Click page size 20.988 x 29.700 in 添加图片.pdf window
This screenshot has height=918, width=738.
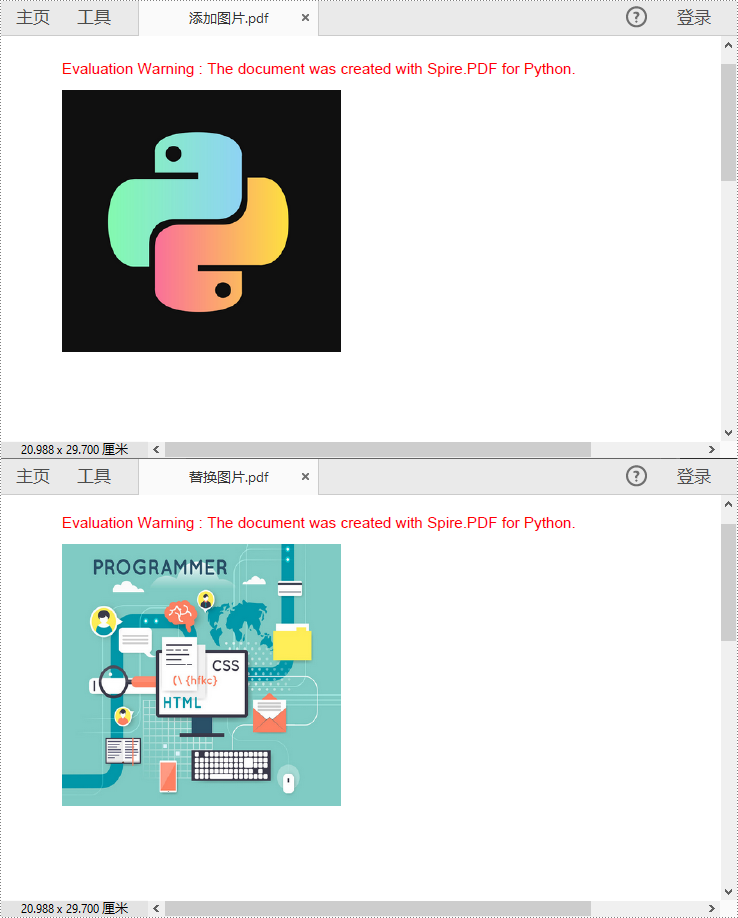(74, 450)
